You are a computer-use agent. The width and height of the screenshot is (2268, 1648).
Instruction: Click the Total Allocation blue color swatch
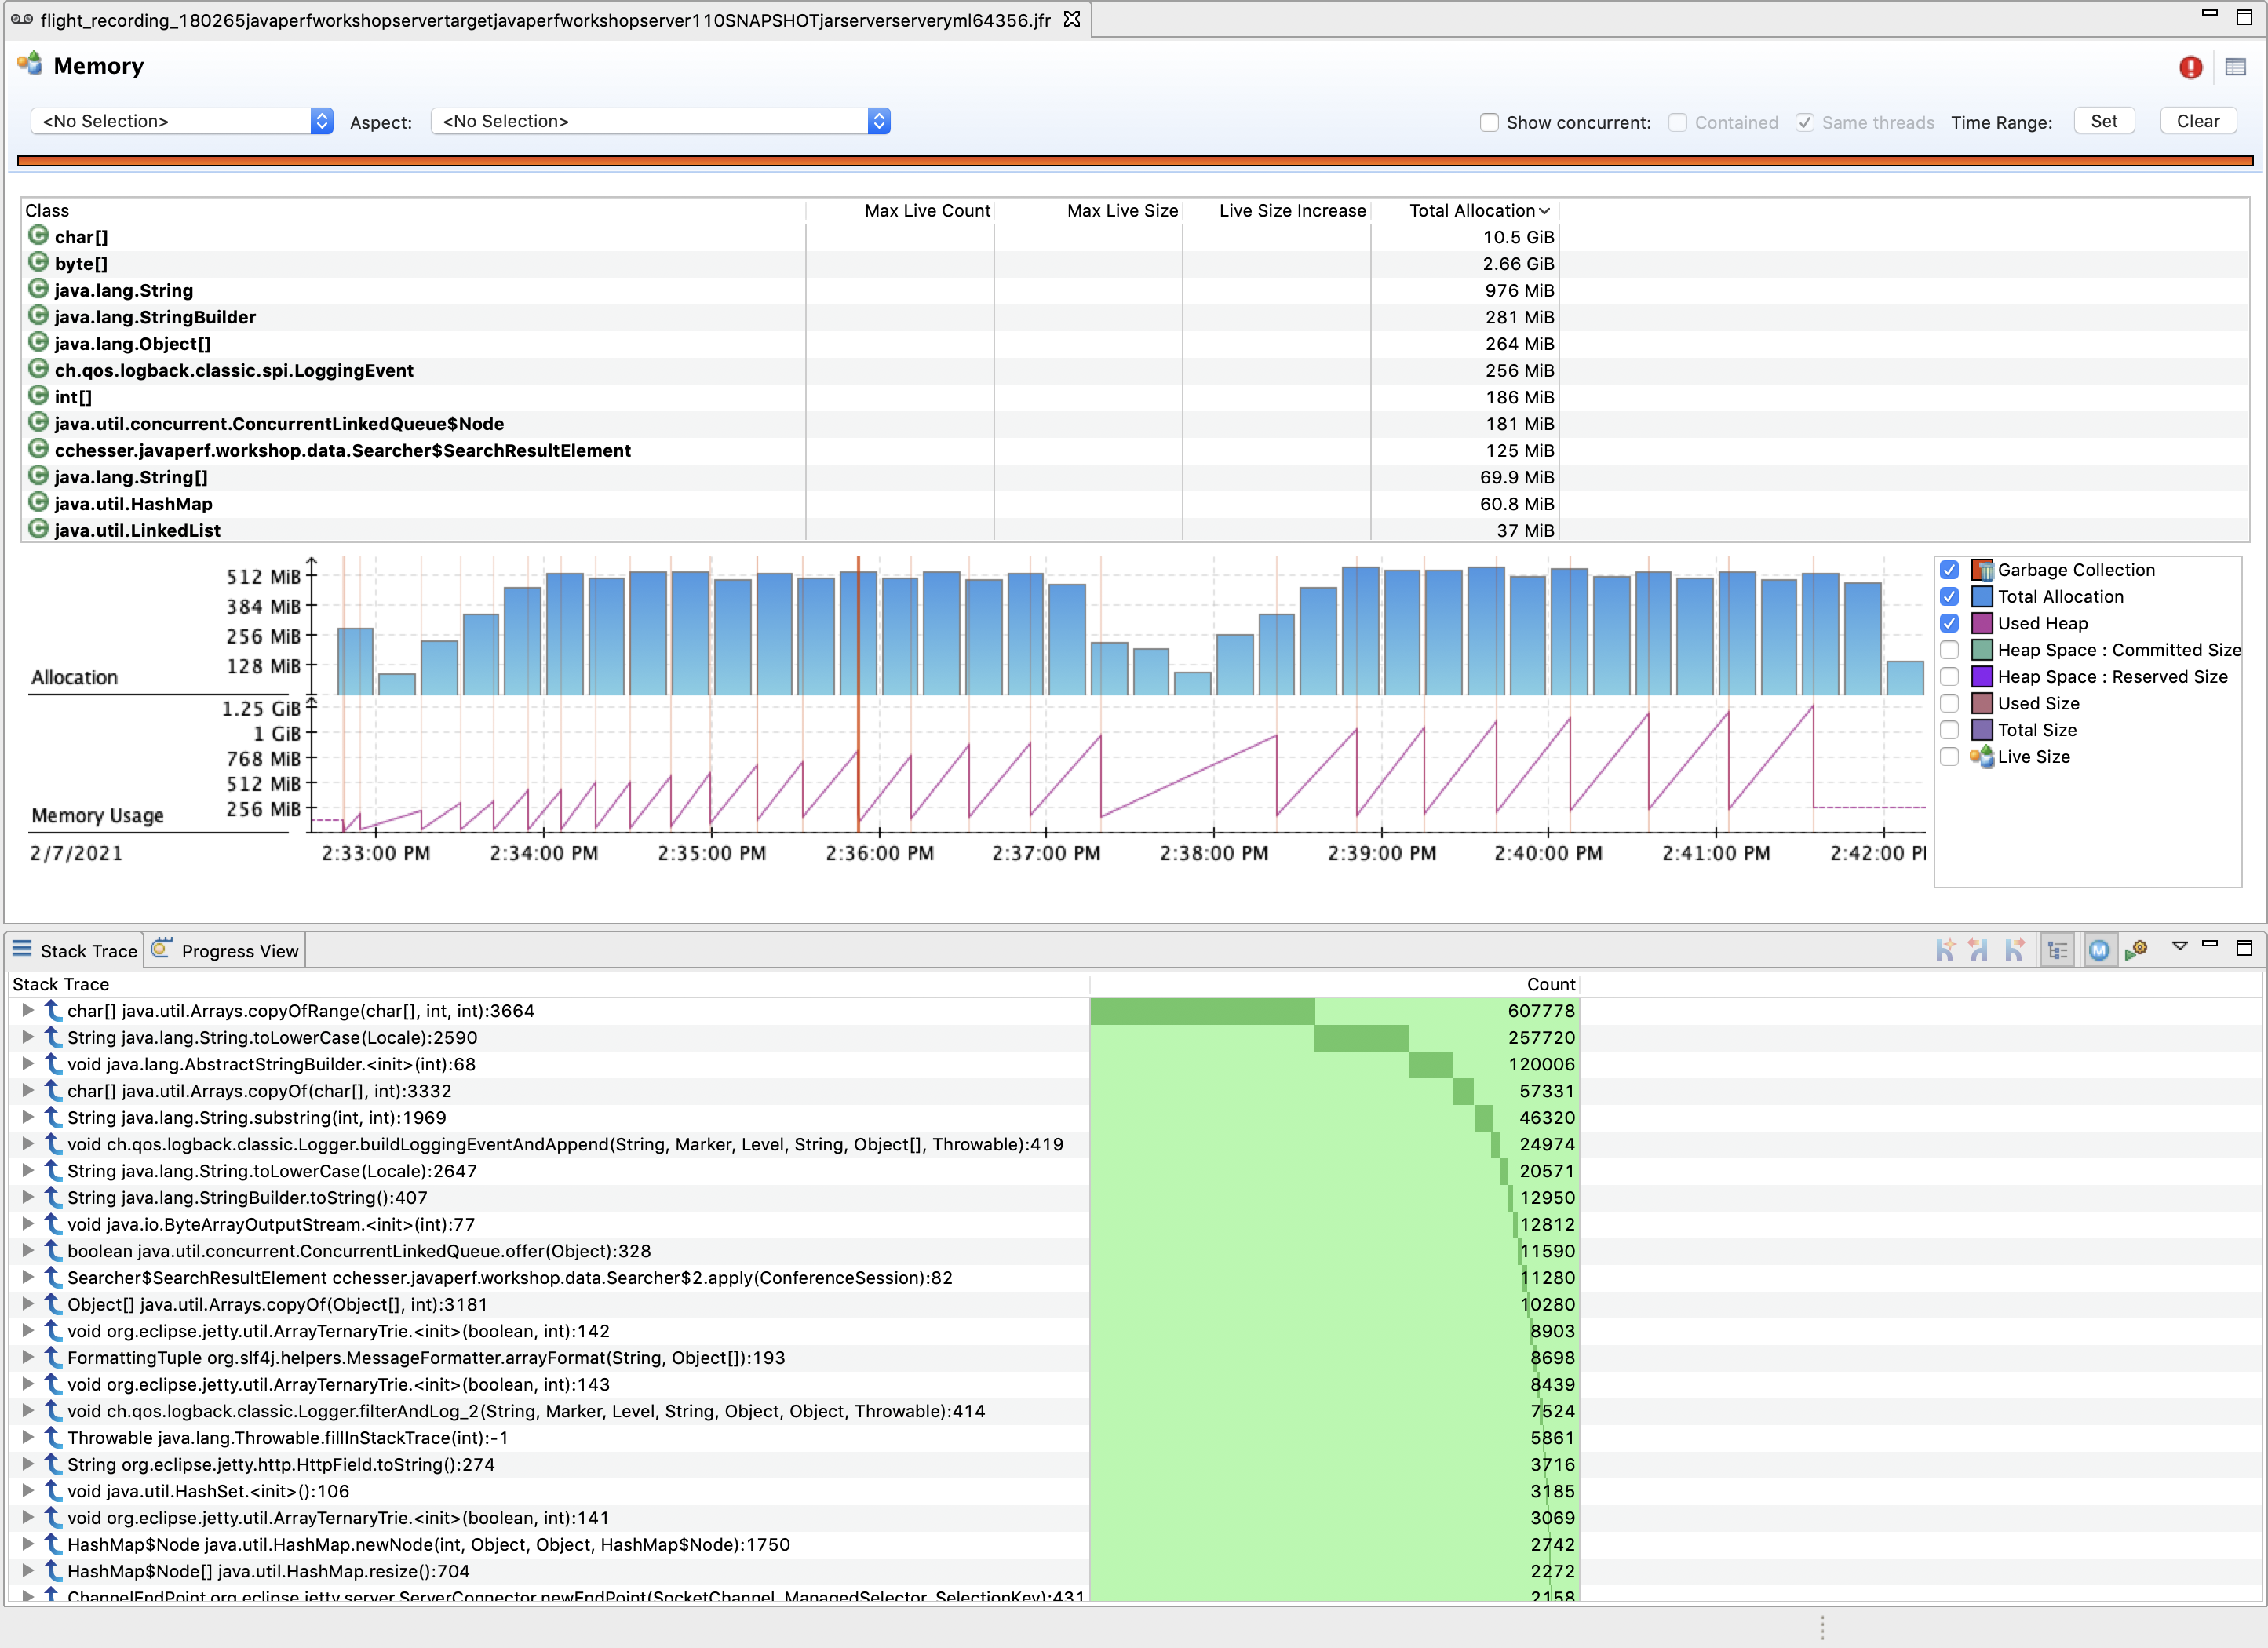[1982, 596]
